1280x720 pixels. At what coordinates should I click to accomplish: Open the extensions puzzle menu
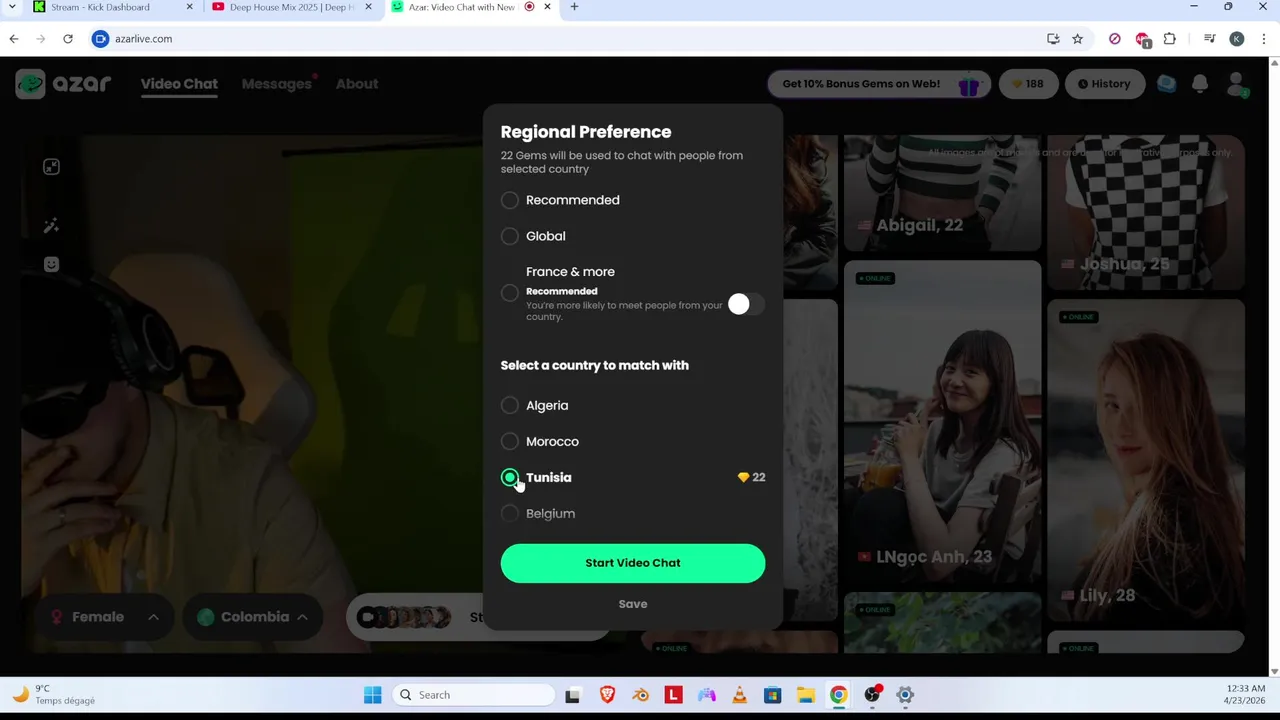1169,39
